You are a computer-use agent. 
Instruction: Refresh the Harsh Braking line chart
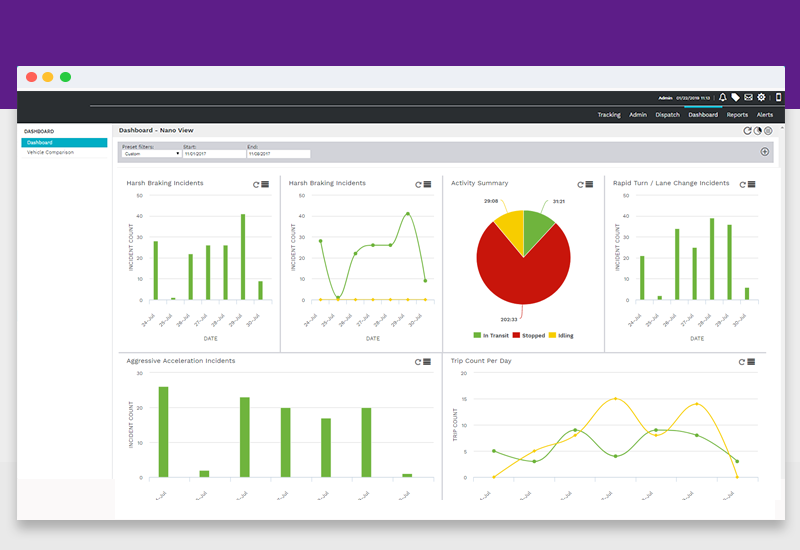pyautogui.click(x=418, y=185)
